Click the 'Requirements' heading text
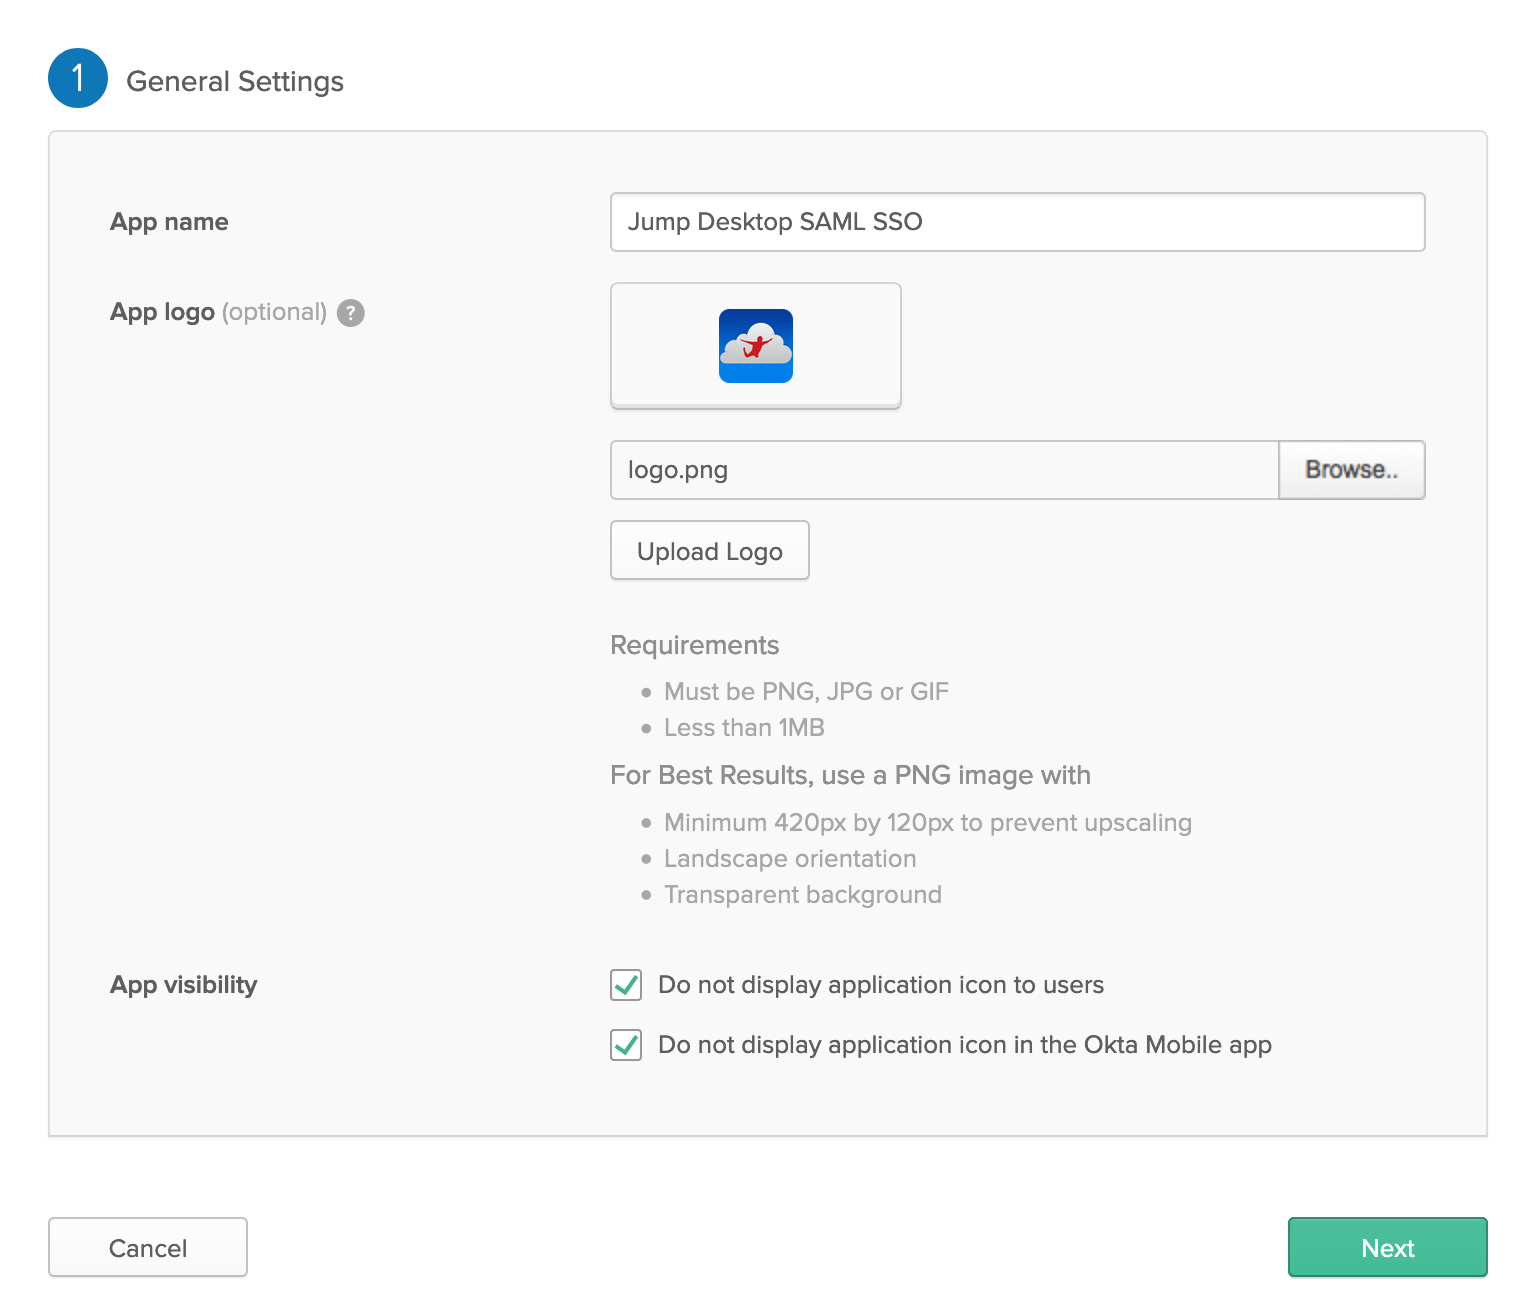The width and height of the screenshot is (1524, 1308). (695, 645)
